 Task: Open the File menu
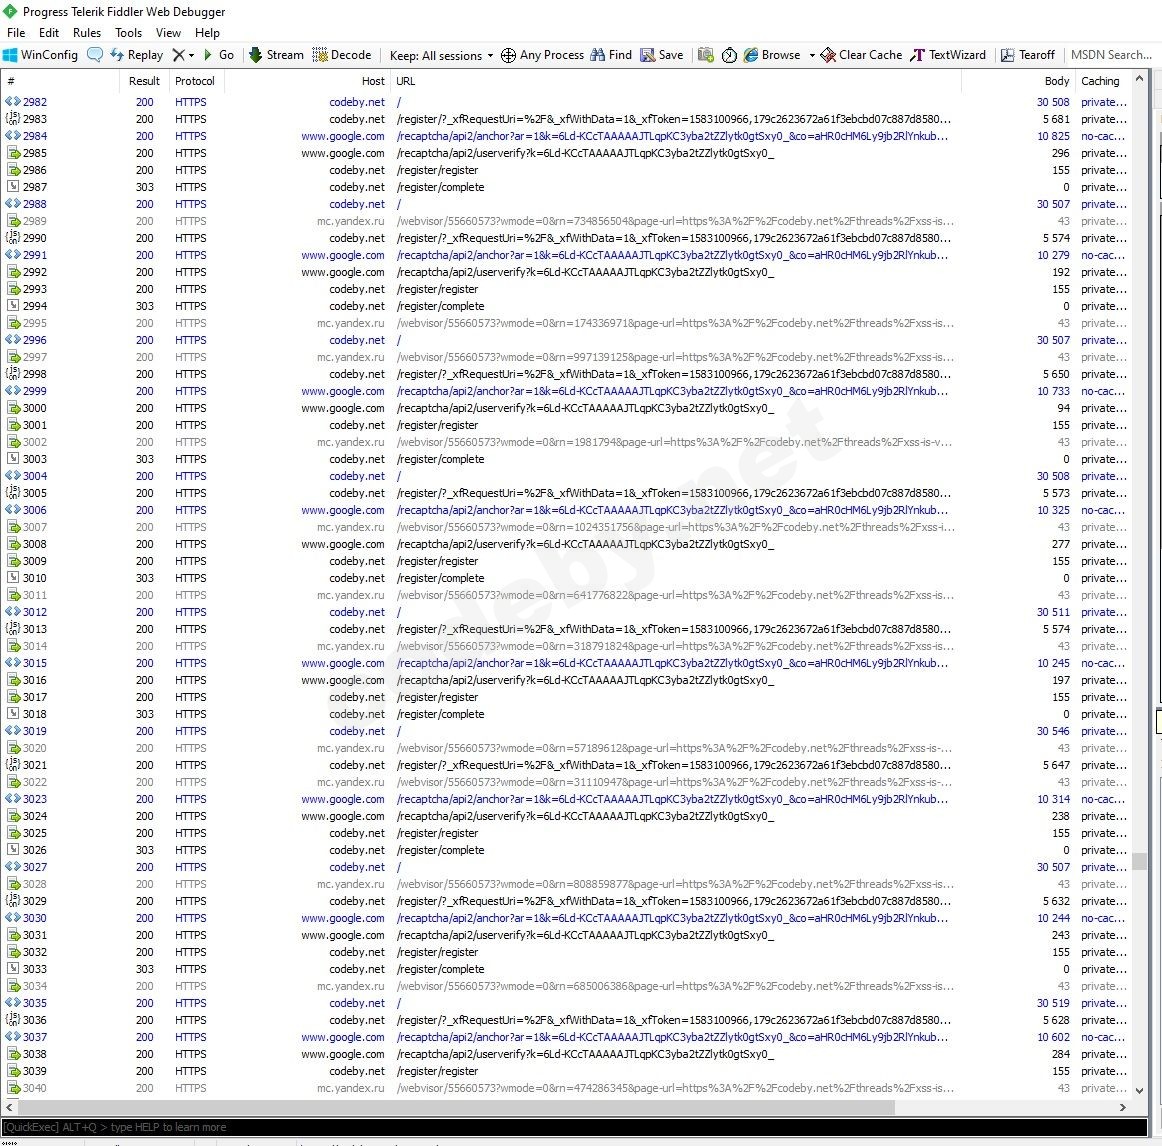tap(16, 33)
